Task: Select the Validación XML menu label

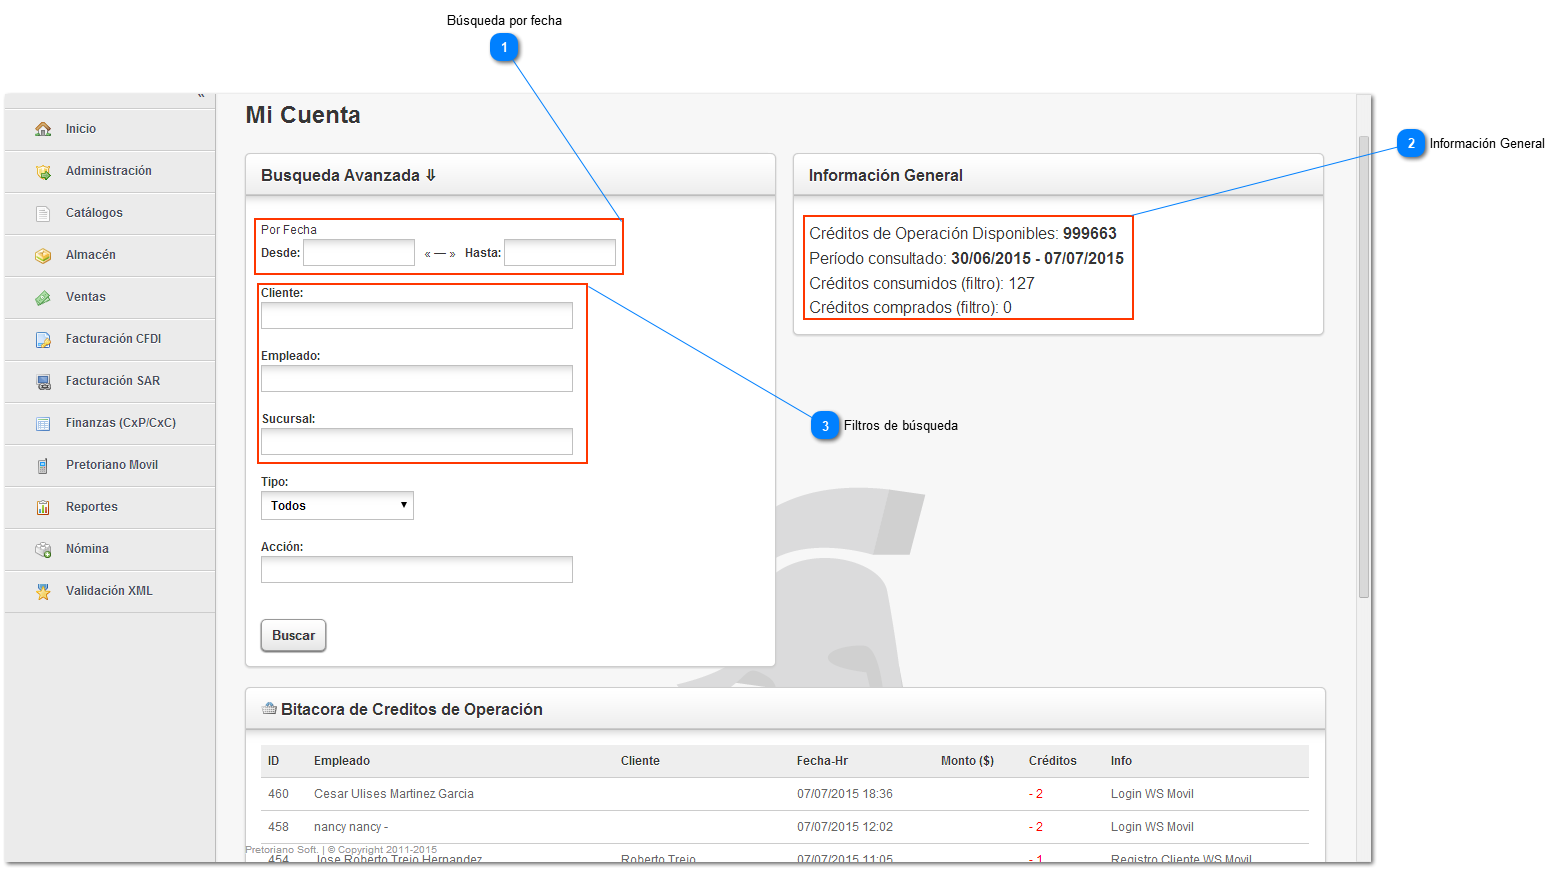Action: pyautogui.click(x=109, y=591)
